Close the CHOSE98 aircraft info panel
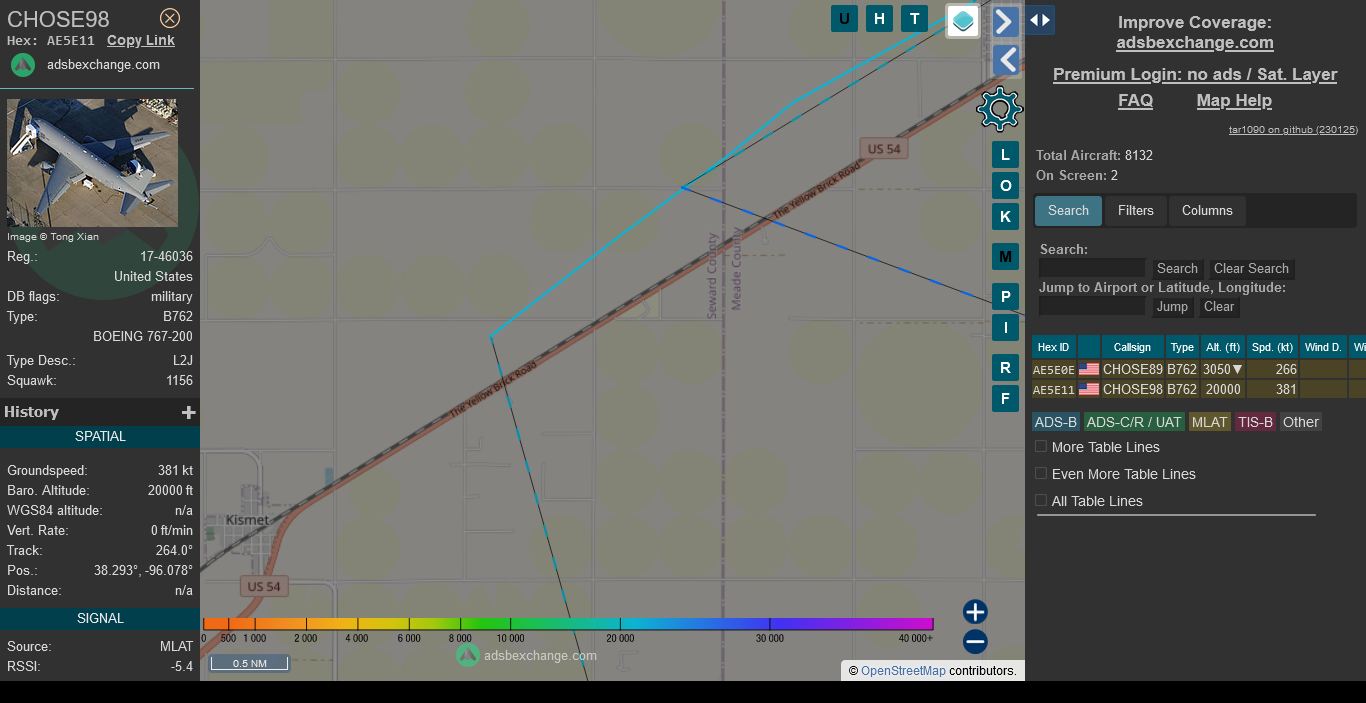The height and width of the screenshot is (703, 1366). 170,18
